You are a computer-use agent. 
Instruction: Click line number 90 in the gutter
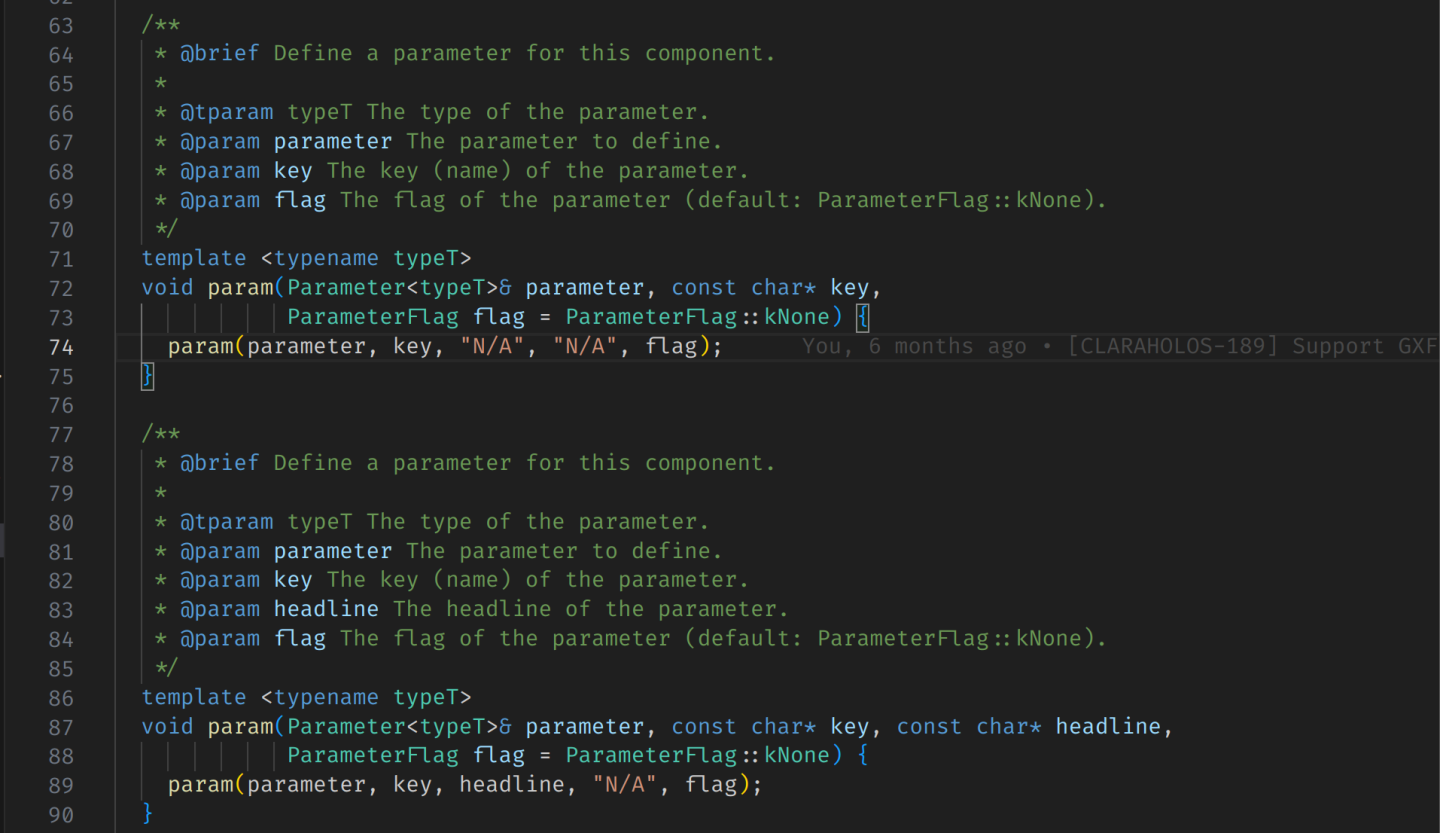(x=61, y=815)
